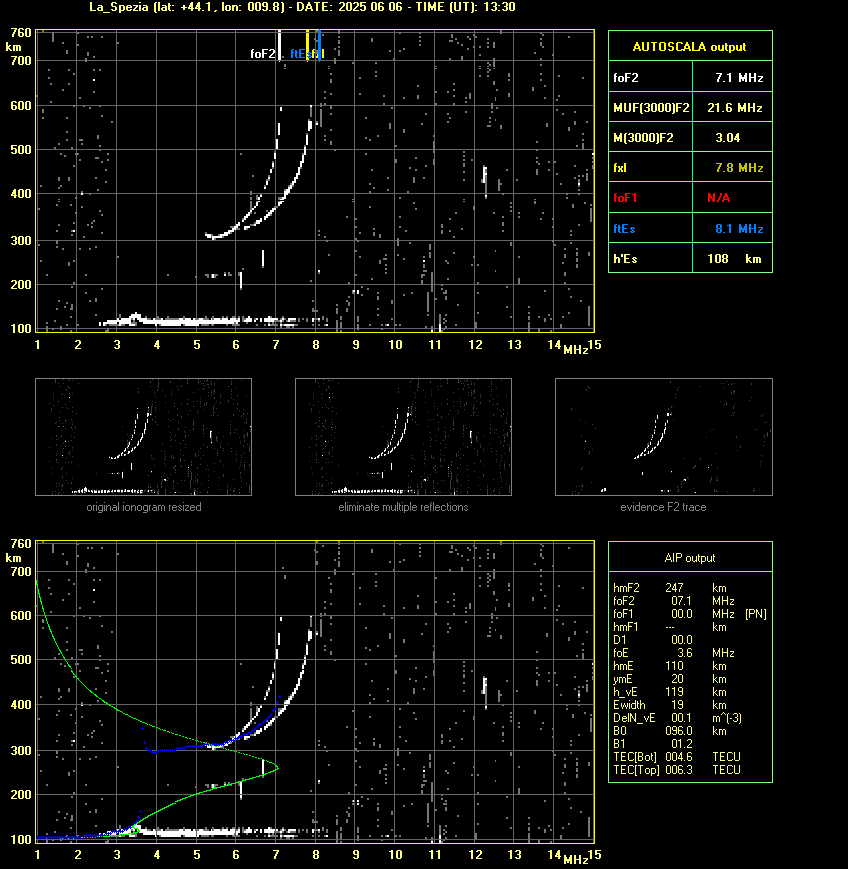
Task: Open the evidence F2 trace thumbnail
Action: click(x=664, y=437)
